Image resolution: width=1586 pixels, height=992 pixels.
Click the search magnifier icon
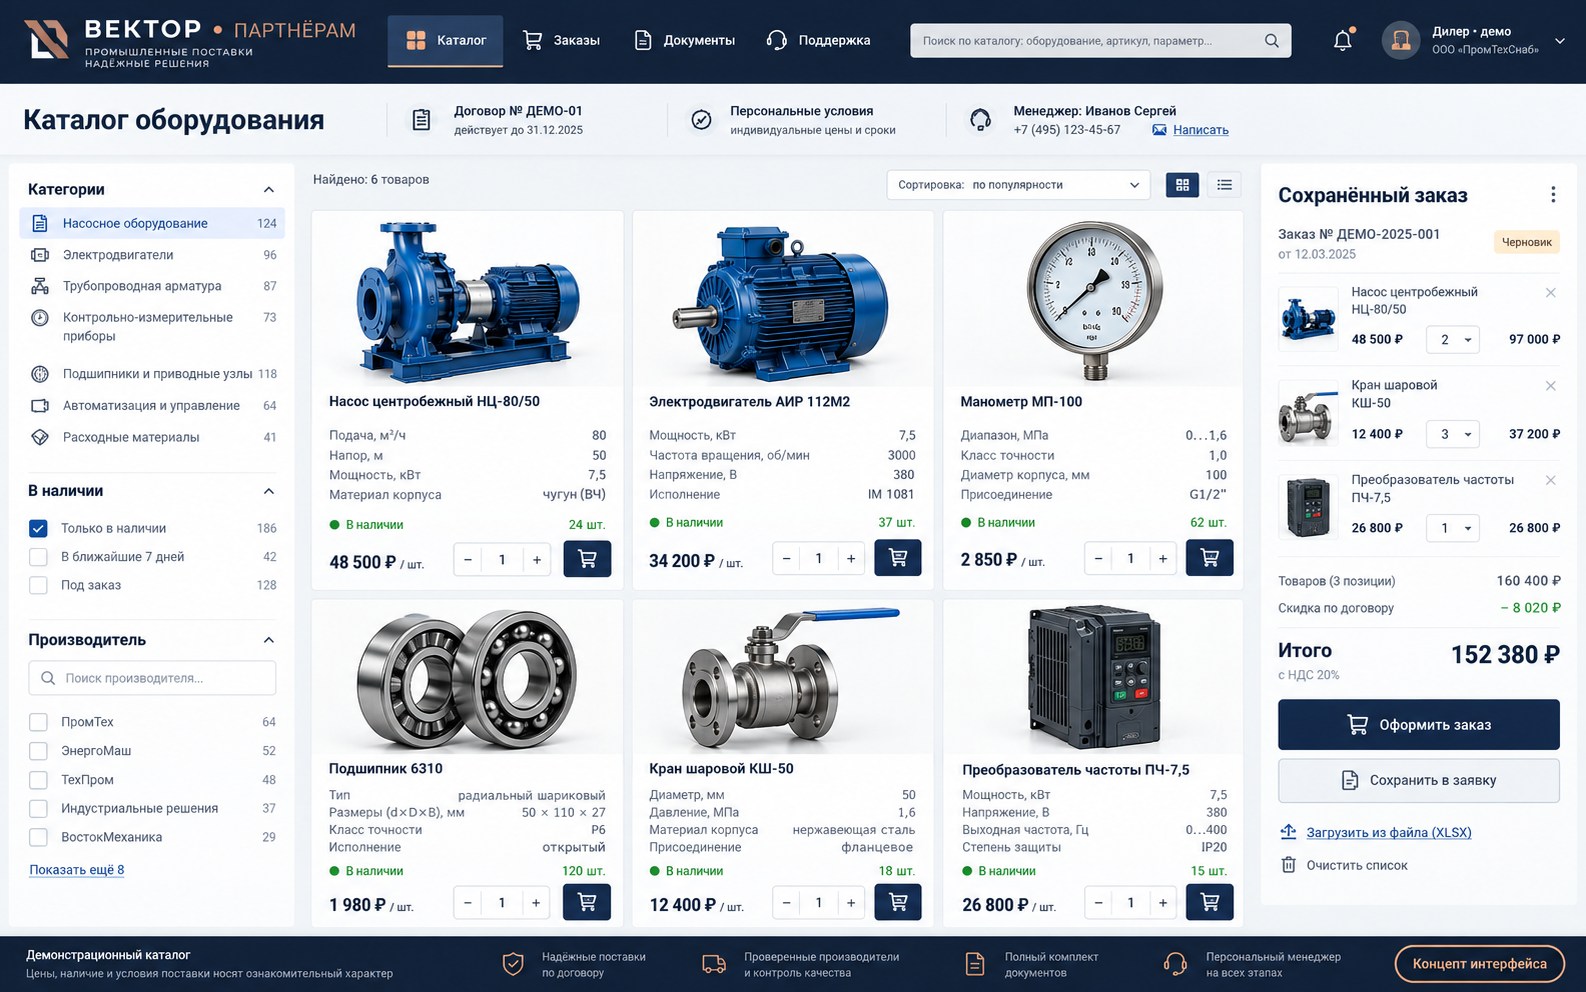pyautogui.click(x=1271, y=41)
